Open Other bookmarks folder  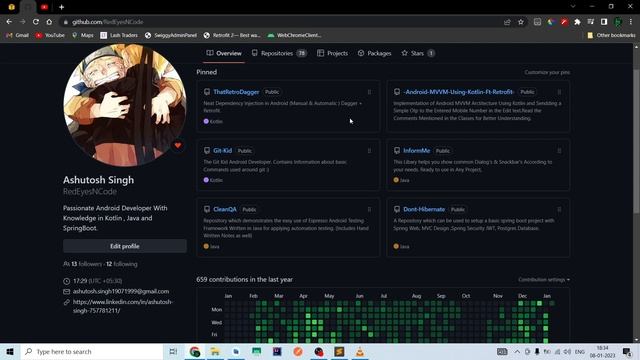pos(611,36)
